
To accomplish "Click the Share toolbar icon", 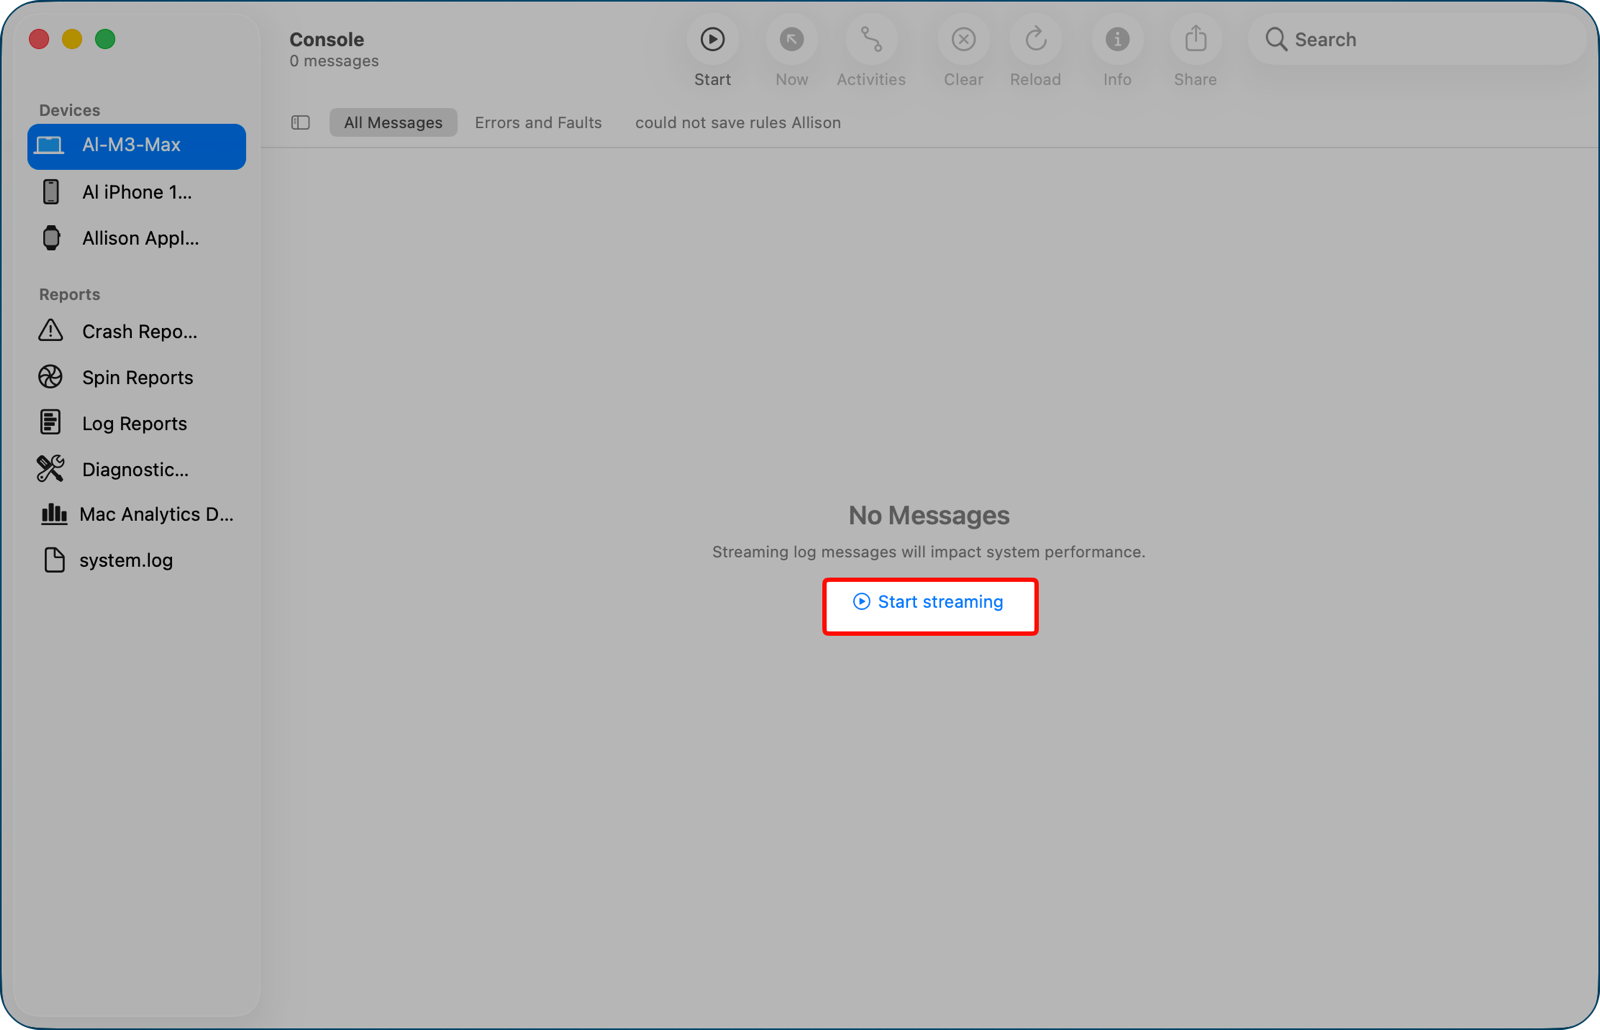I will tap(1195, 40).
